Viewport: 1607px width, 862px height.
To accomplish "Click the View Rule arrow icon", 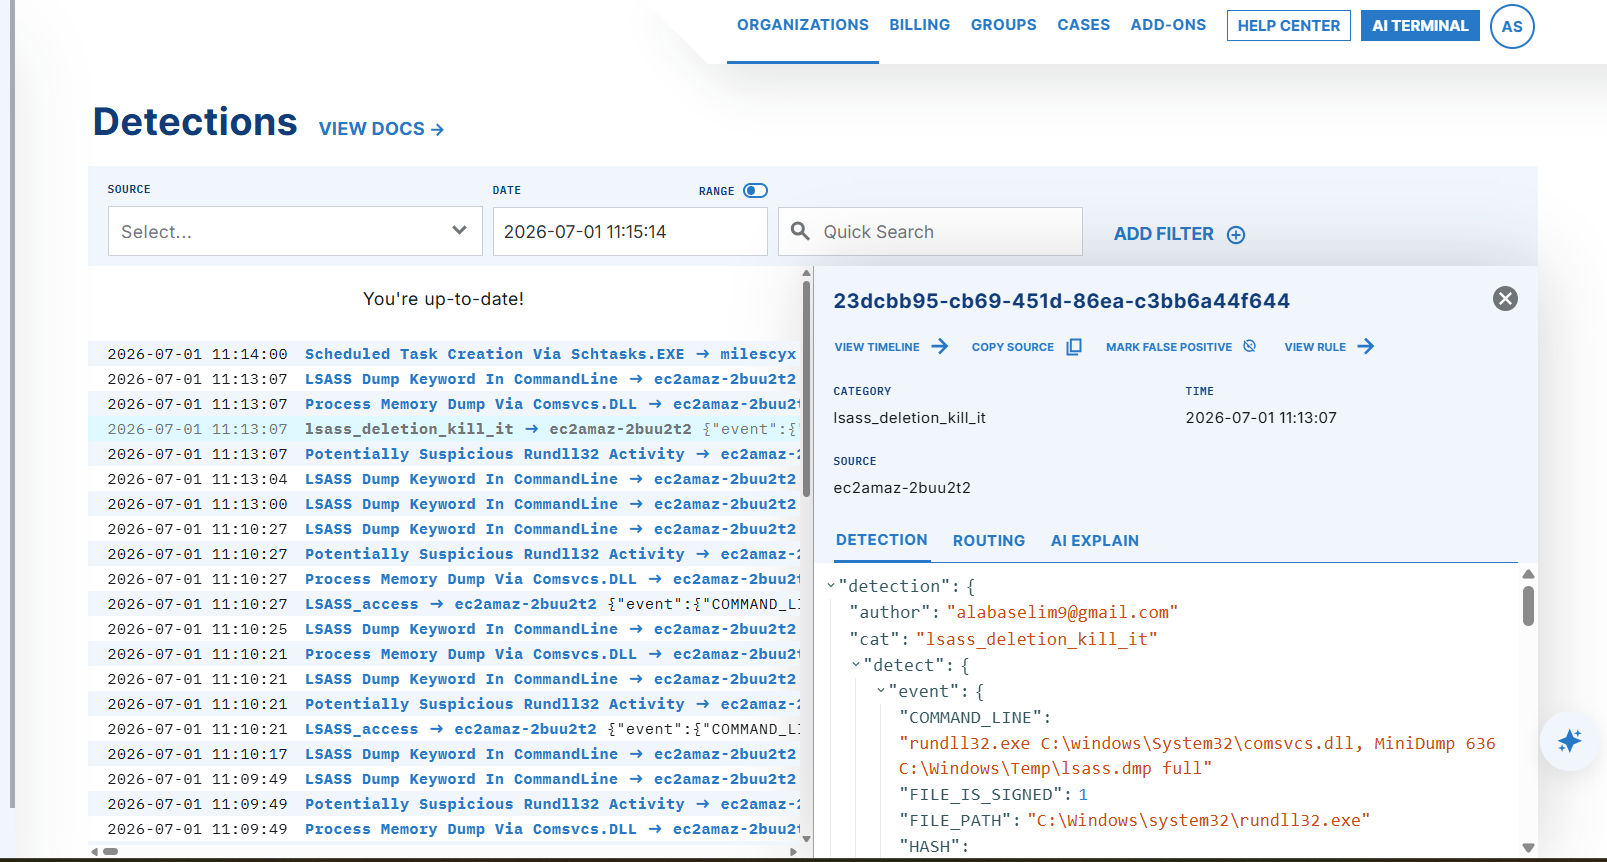I will point(1365,346).
